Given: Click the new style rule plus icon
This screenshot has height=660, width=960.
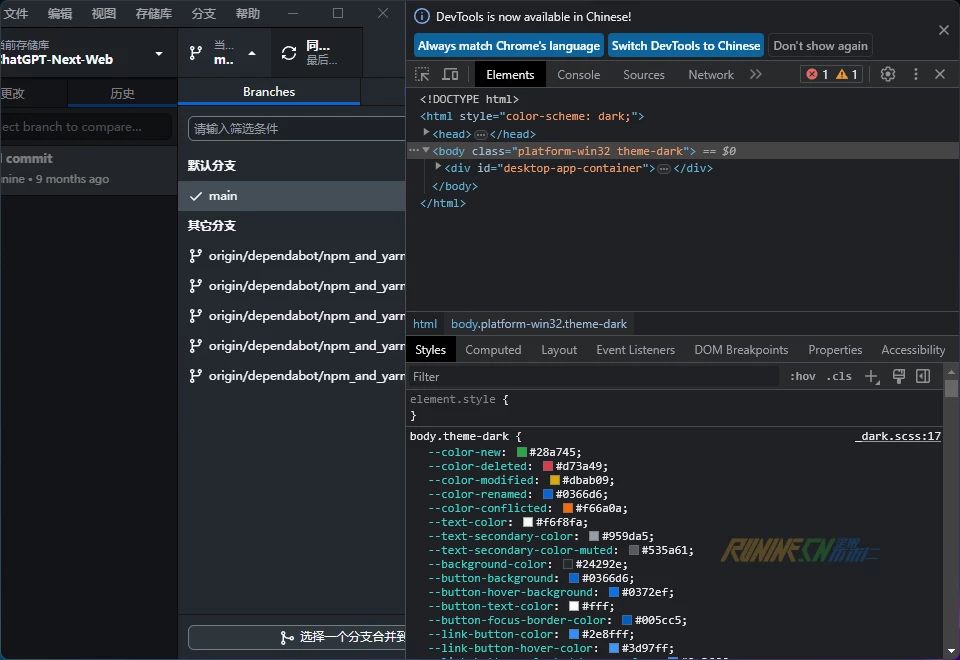Looking at the screenshot, I should click(871, 377).
